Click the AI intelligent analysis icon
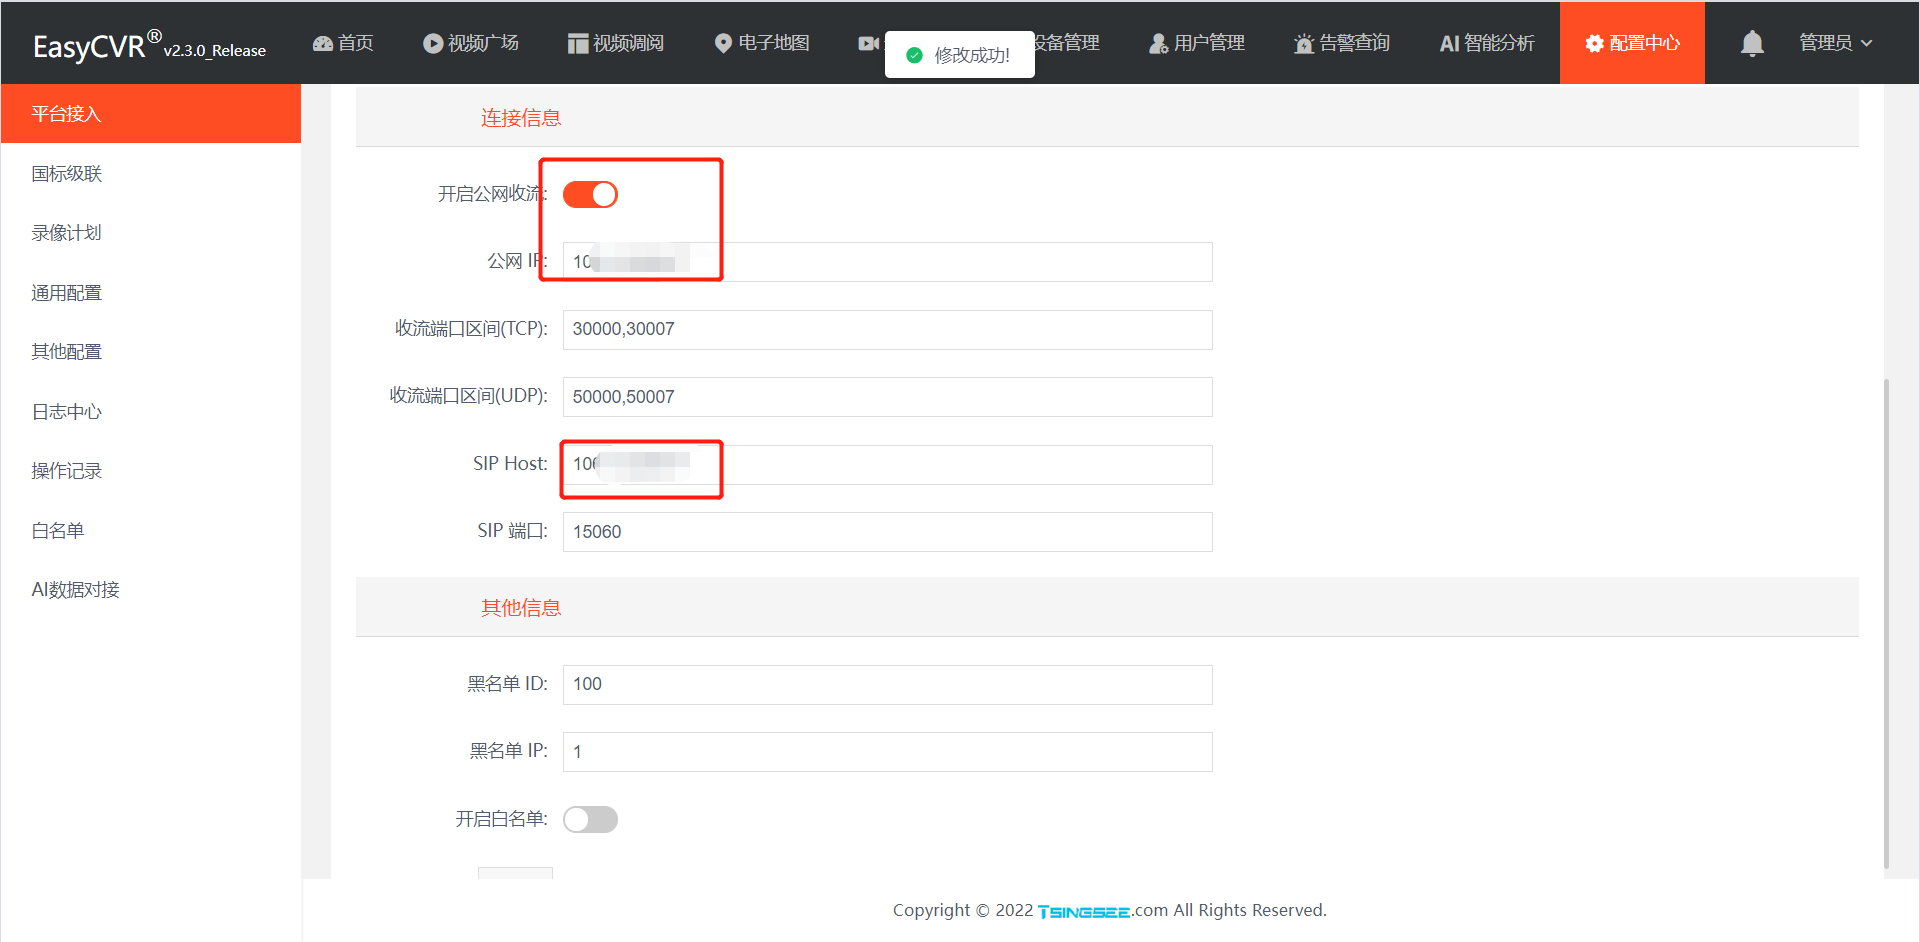1920x942 pixels. coord(1449,44)
